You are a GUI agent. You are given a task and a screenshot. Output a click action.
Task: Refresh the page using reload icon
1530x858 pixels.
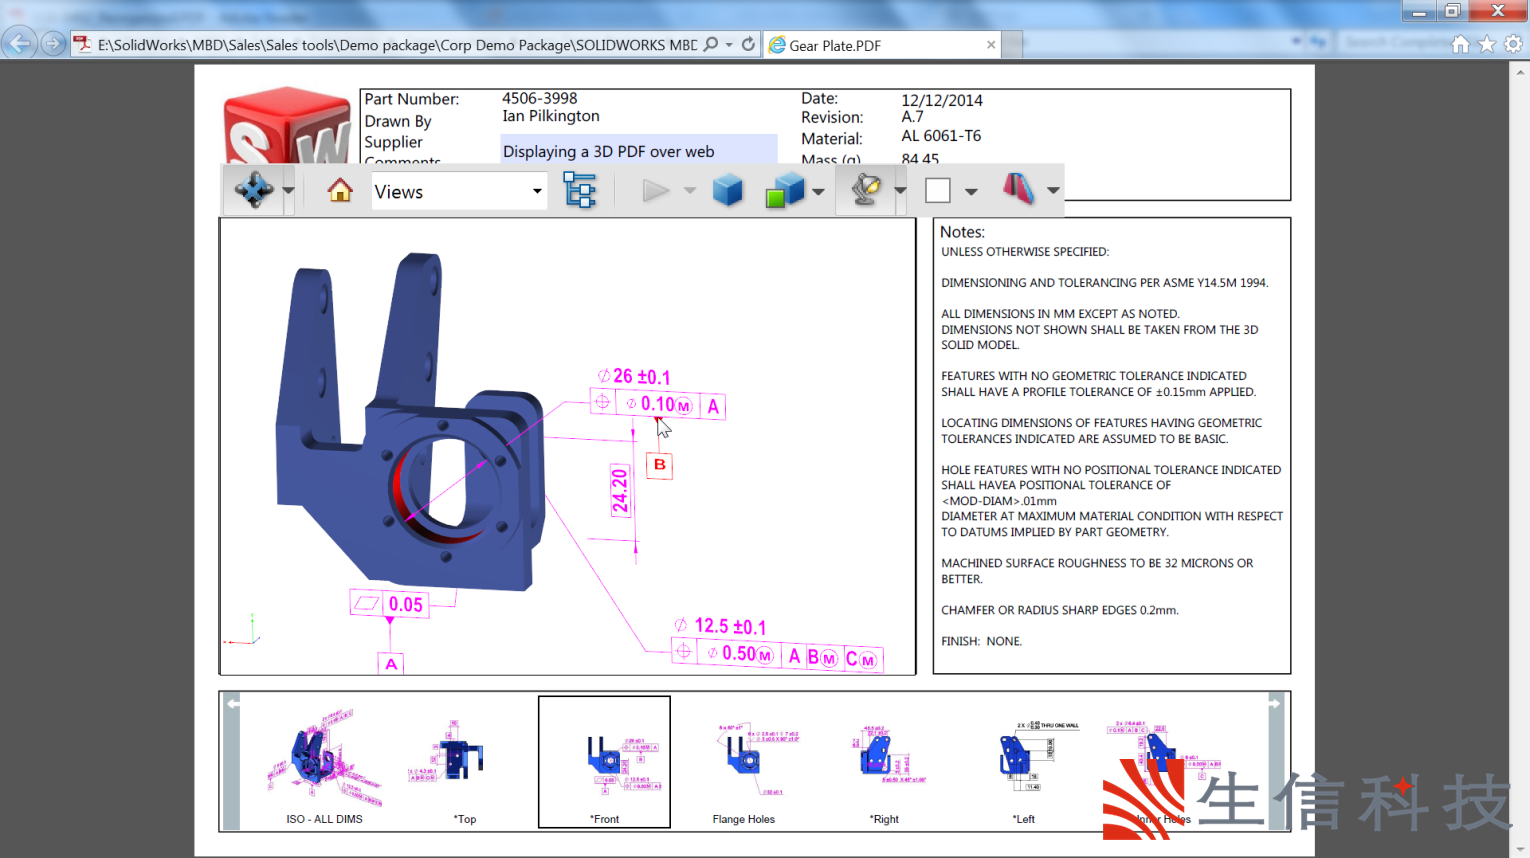(748, 44)
